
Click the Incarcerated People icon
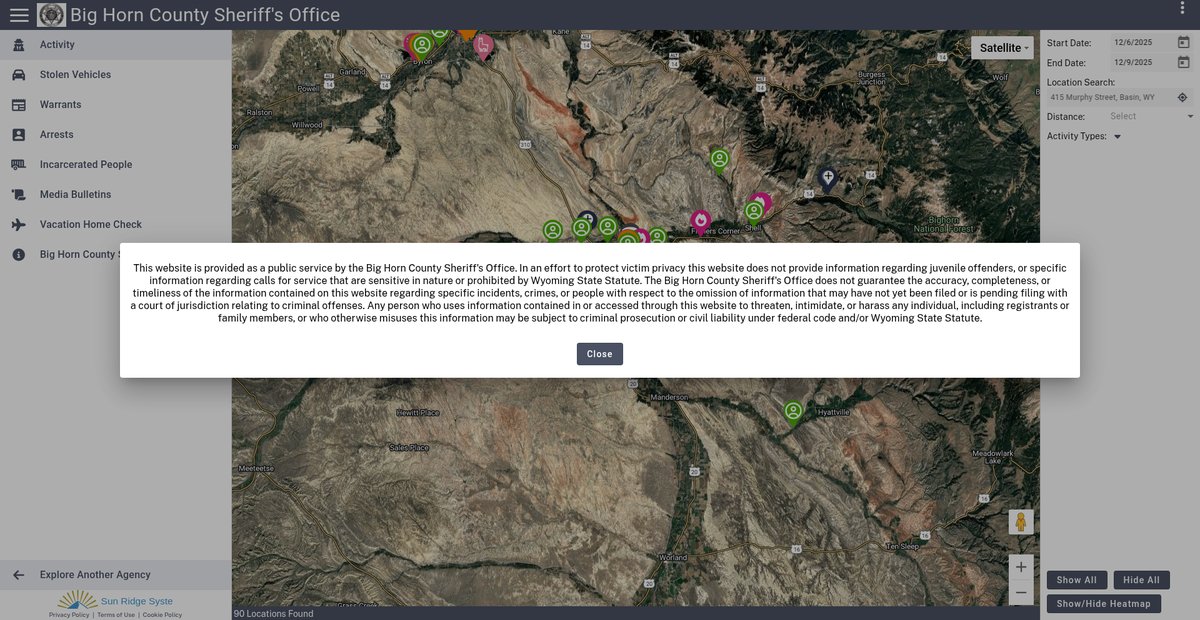tap(18, 165)
